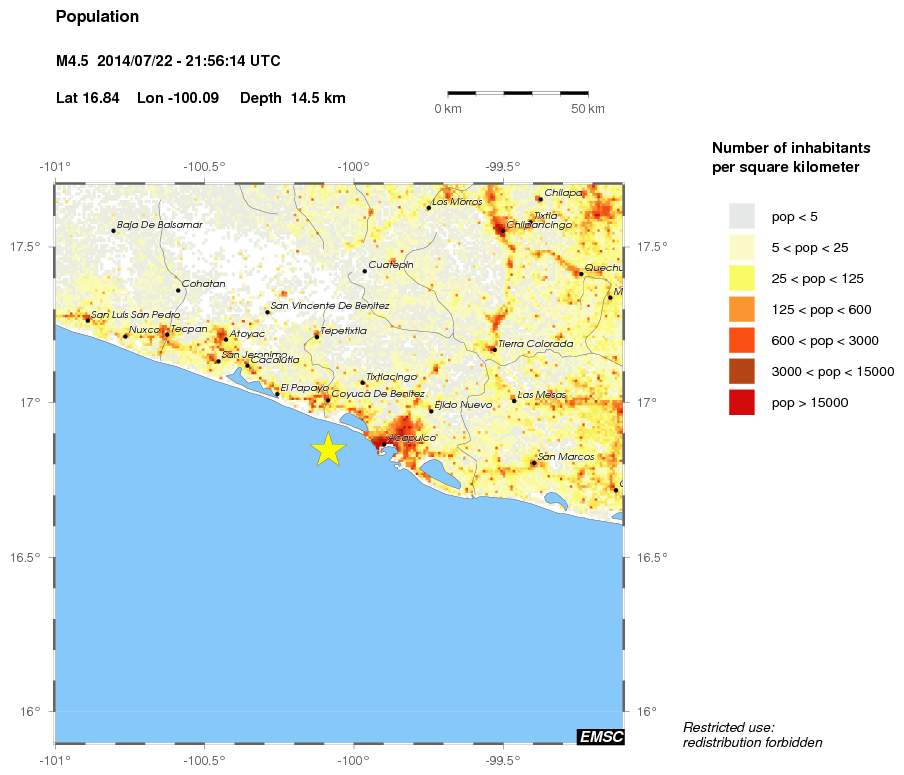The height and width of the screenshot is (775, 904).
Task: Click the yellow epicenter star marker
Action: click(x=328, y=450)
